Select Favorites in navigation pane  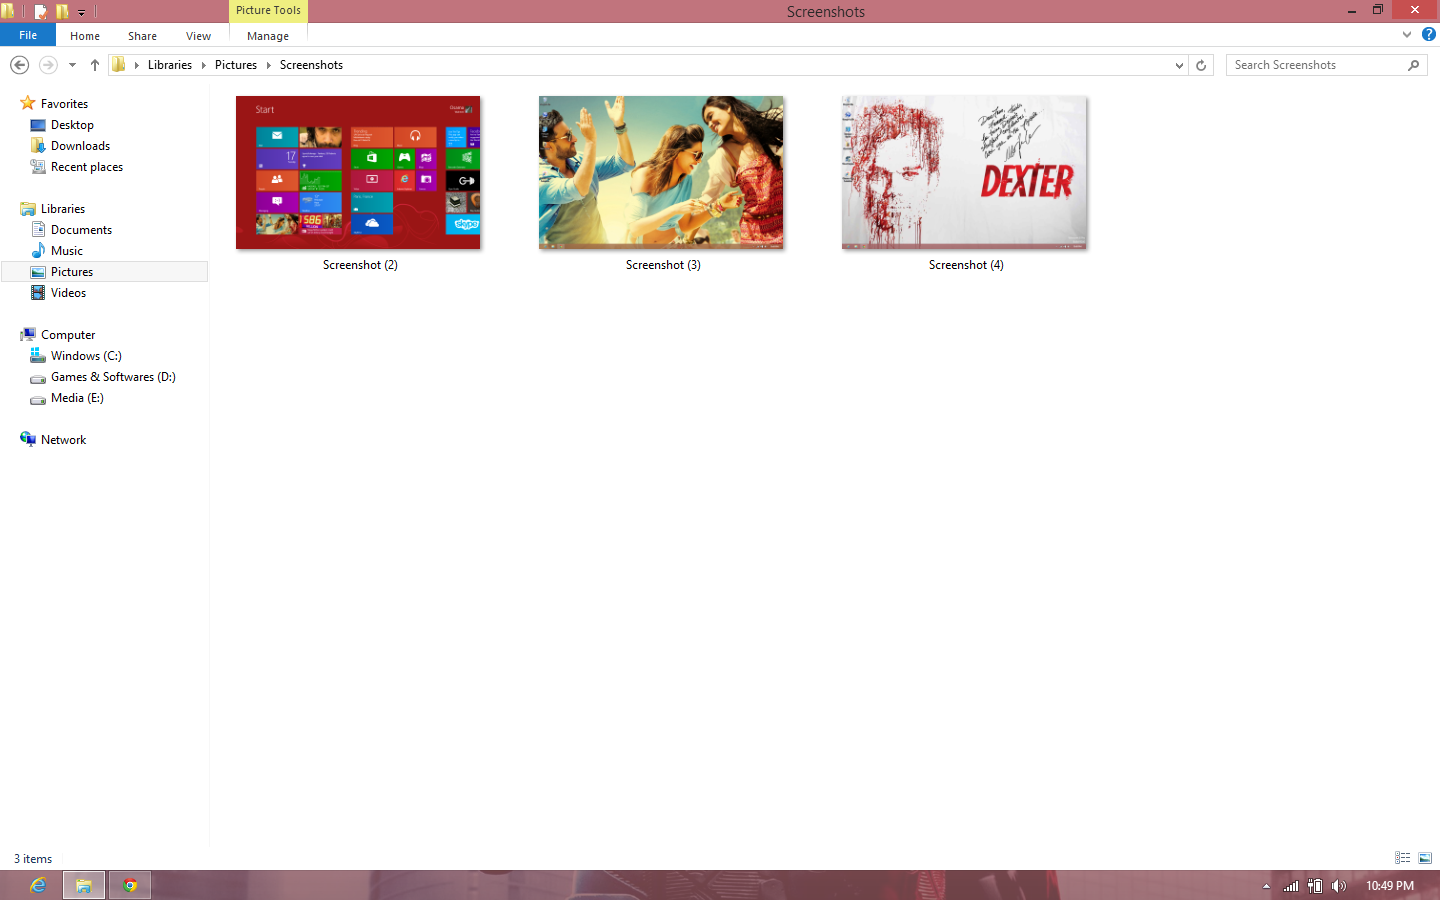(x=64, y=104)
